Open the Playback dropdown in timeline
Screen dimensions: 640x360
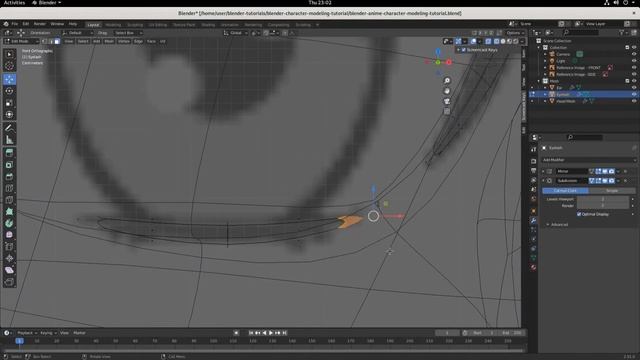pyautogui.click(x=26, y=333)
